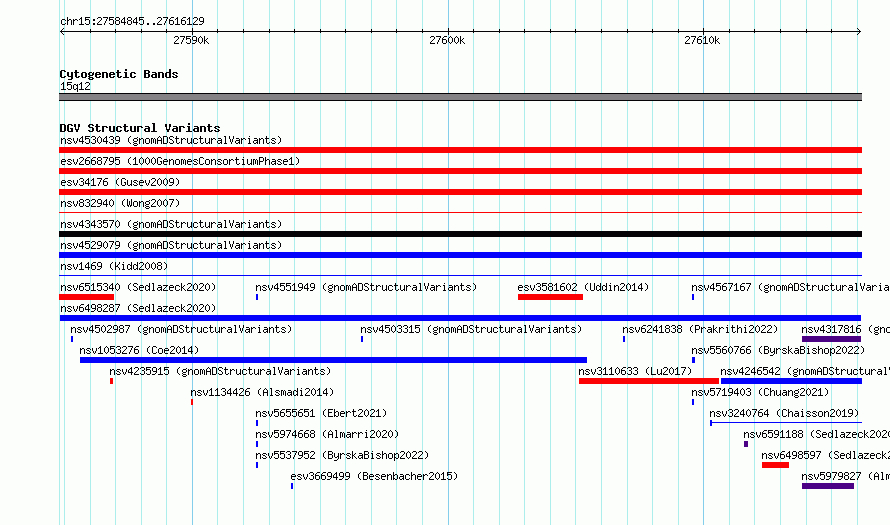Open nsv4503315 gnomAD variant label

click(x=471, y=329)
